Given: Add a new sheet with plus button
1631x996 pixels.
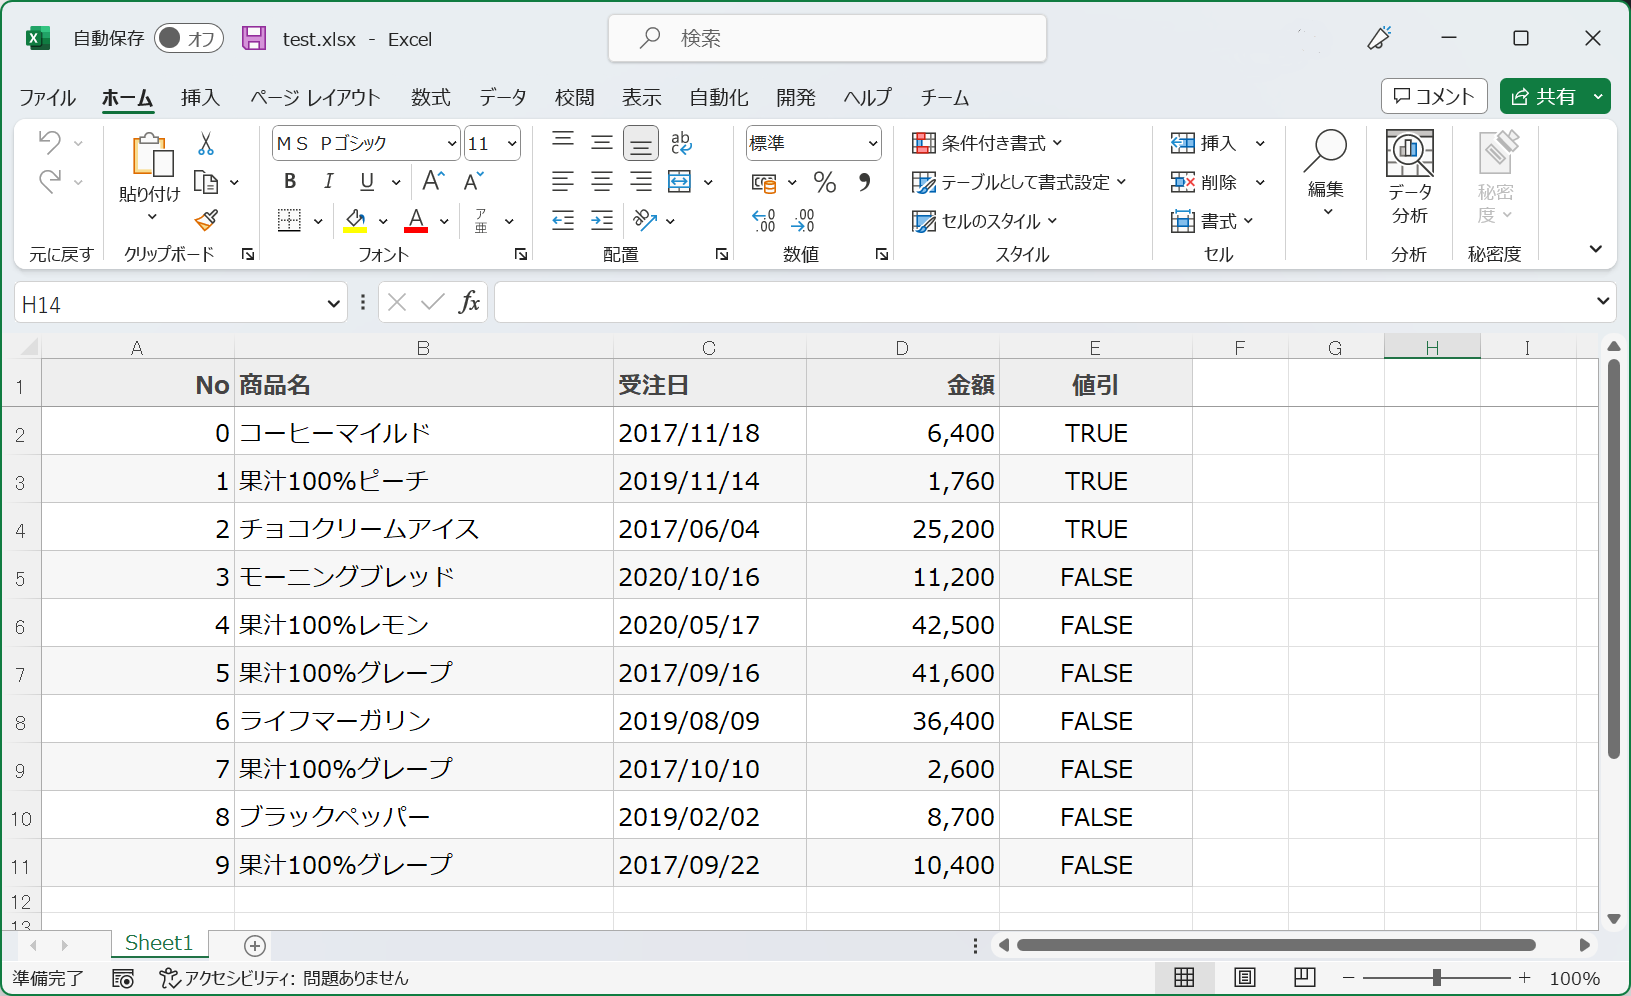Looking at the screenshot, I should click(255, 945).
